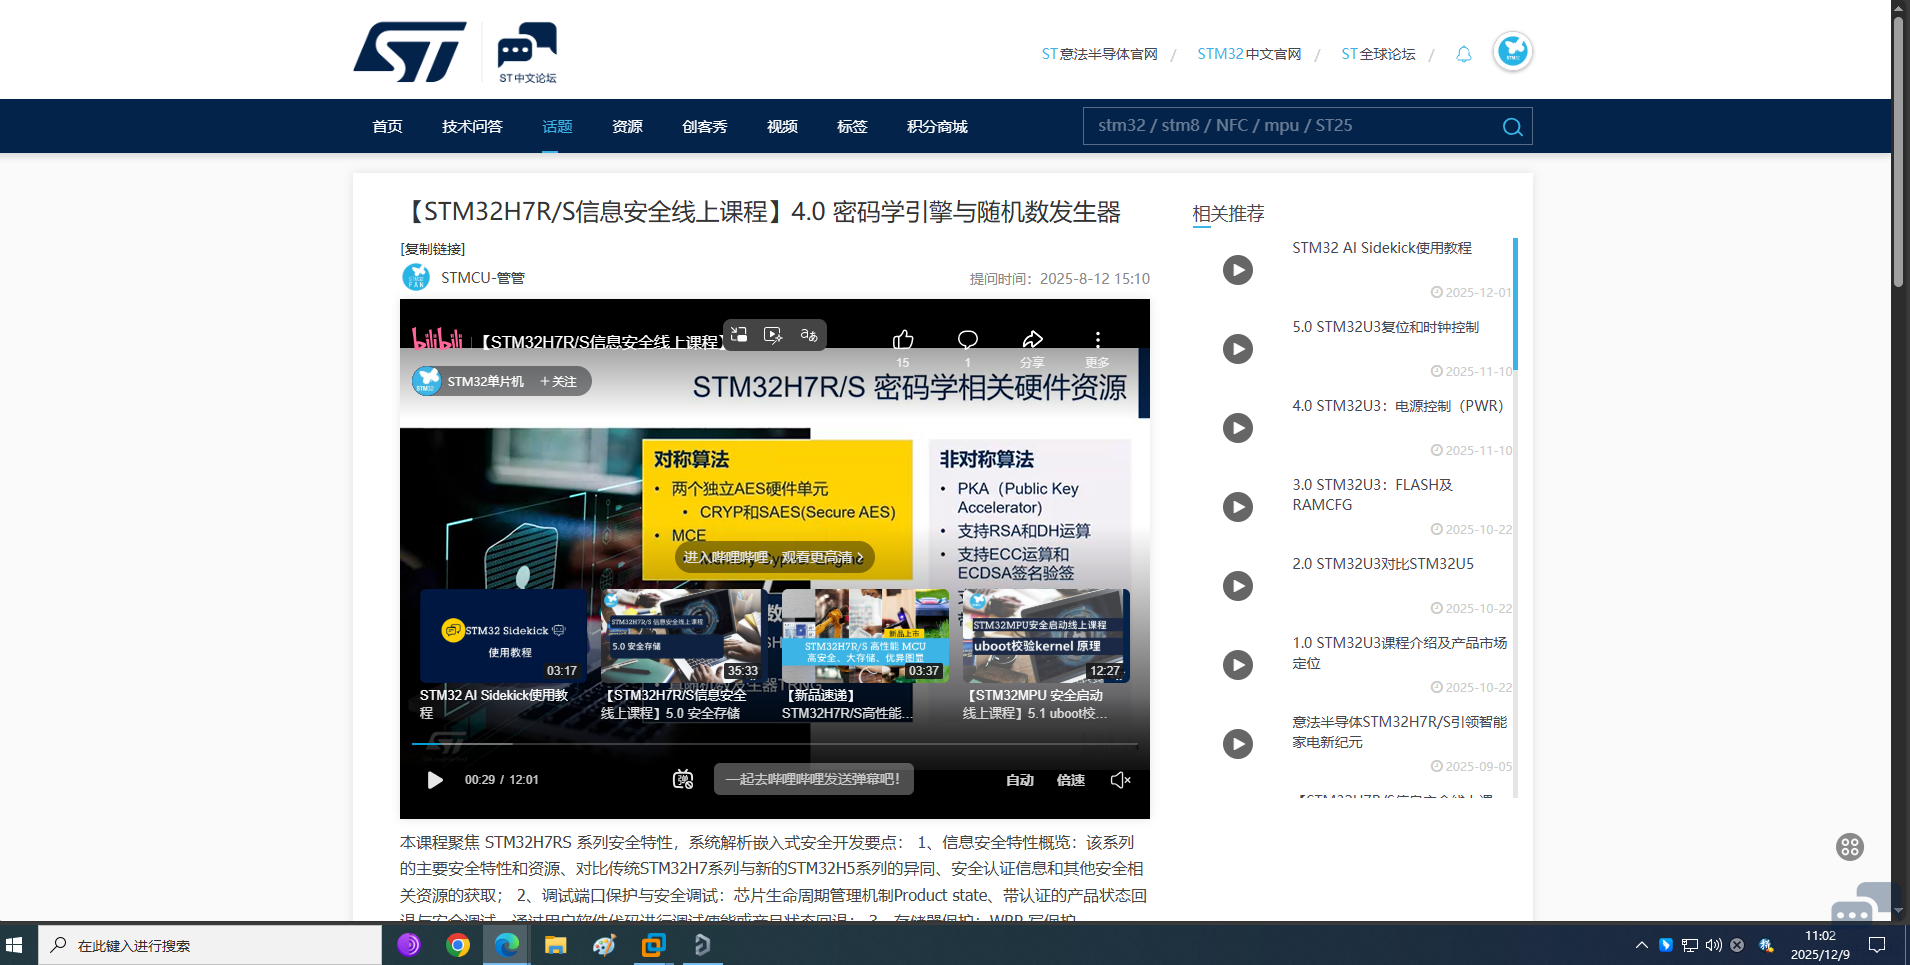
Task: Click the AI video enhance overlay icon
Action: tap(773, 335)
